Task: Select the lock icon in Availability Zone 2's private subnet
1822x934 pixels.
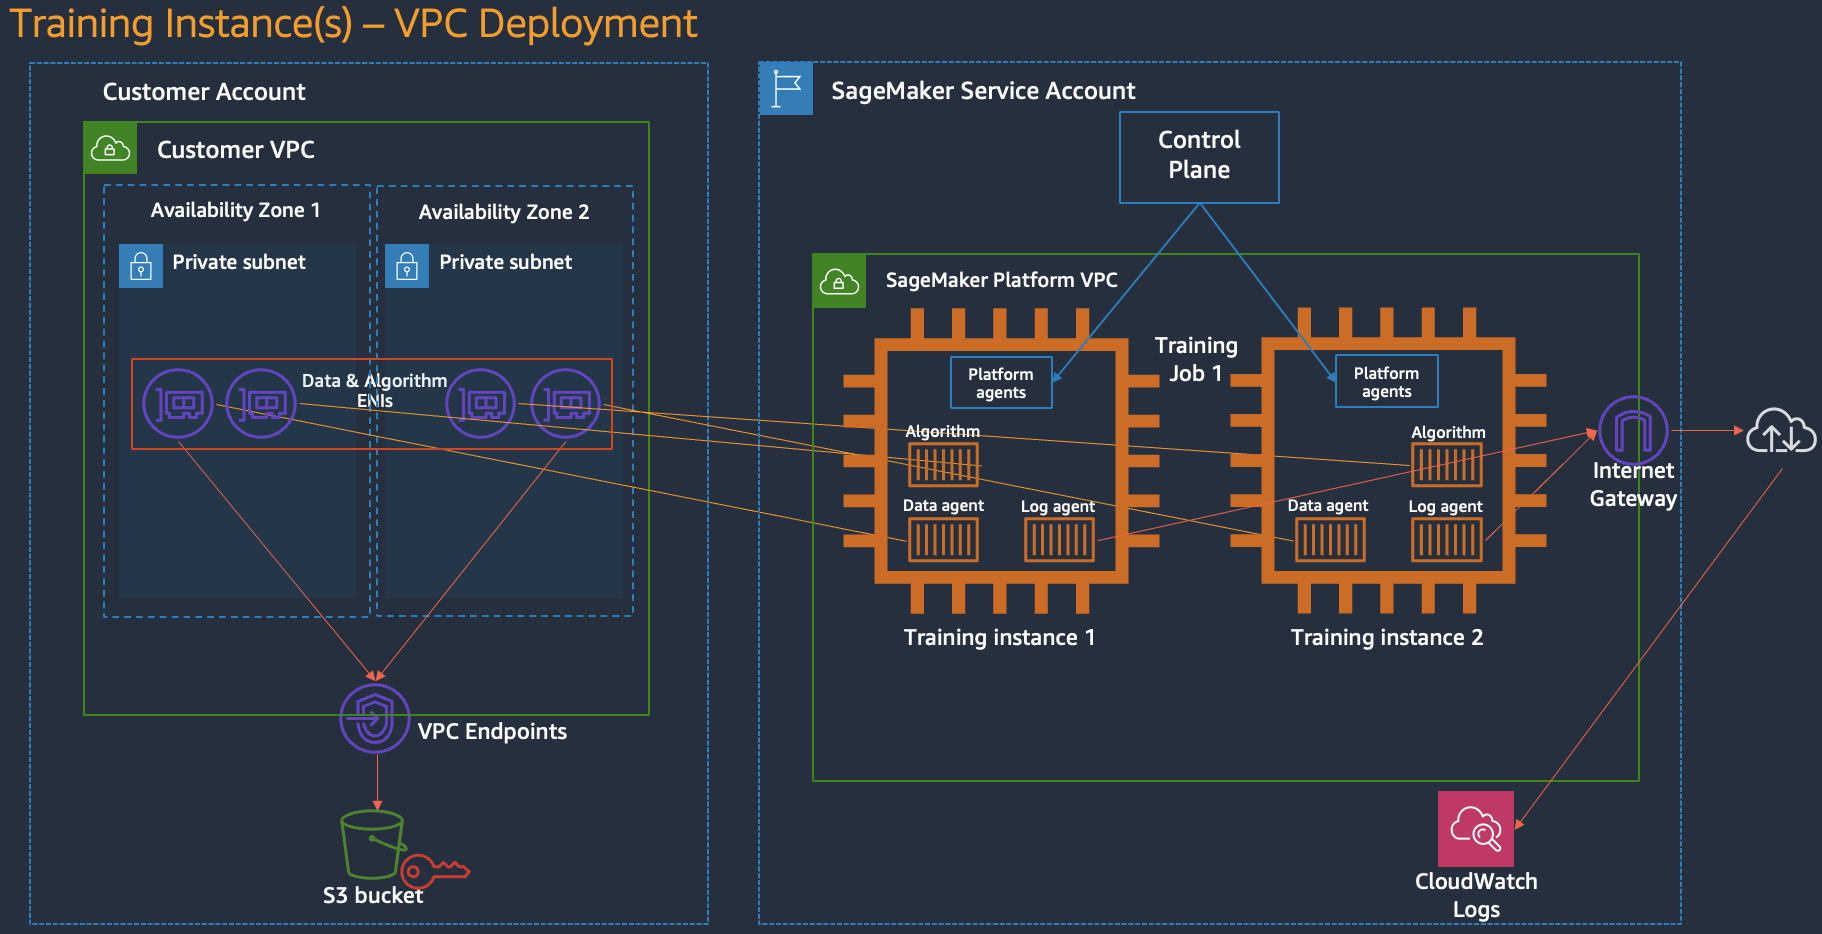Action: coord(407,266)
